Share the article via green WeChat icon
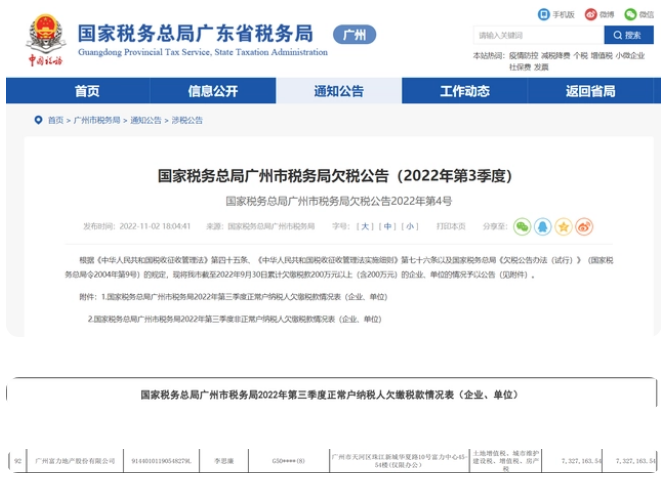 click(521, 227)
